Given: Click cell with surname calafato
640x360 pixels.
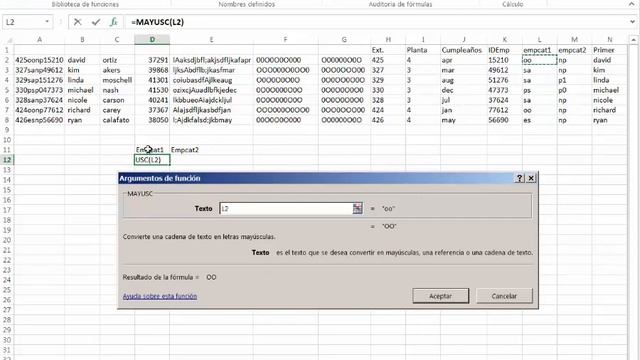Looking at the screenshot, I should pos(117,120).
